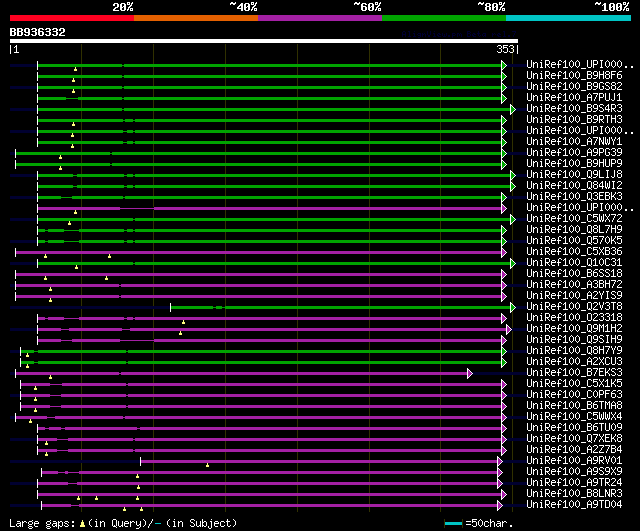The height and width of the screenshot is (531, 640).
Task: Click the yellow gap marker on the A9RV01 row
Action: point(207,464)
